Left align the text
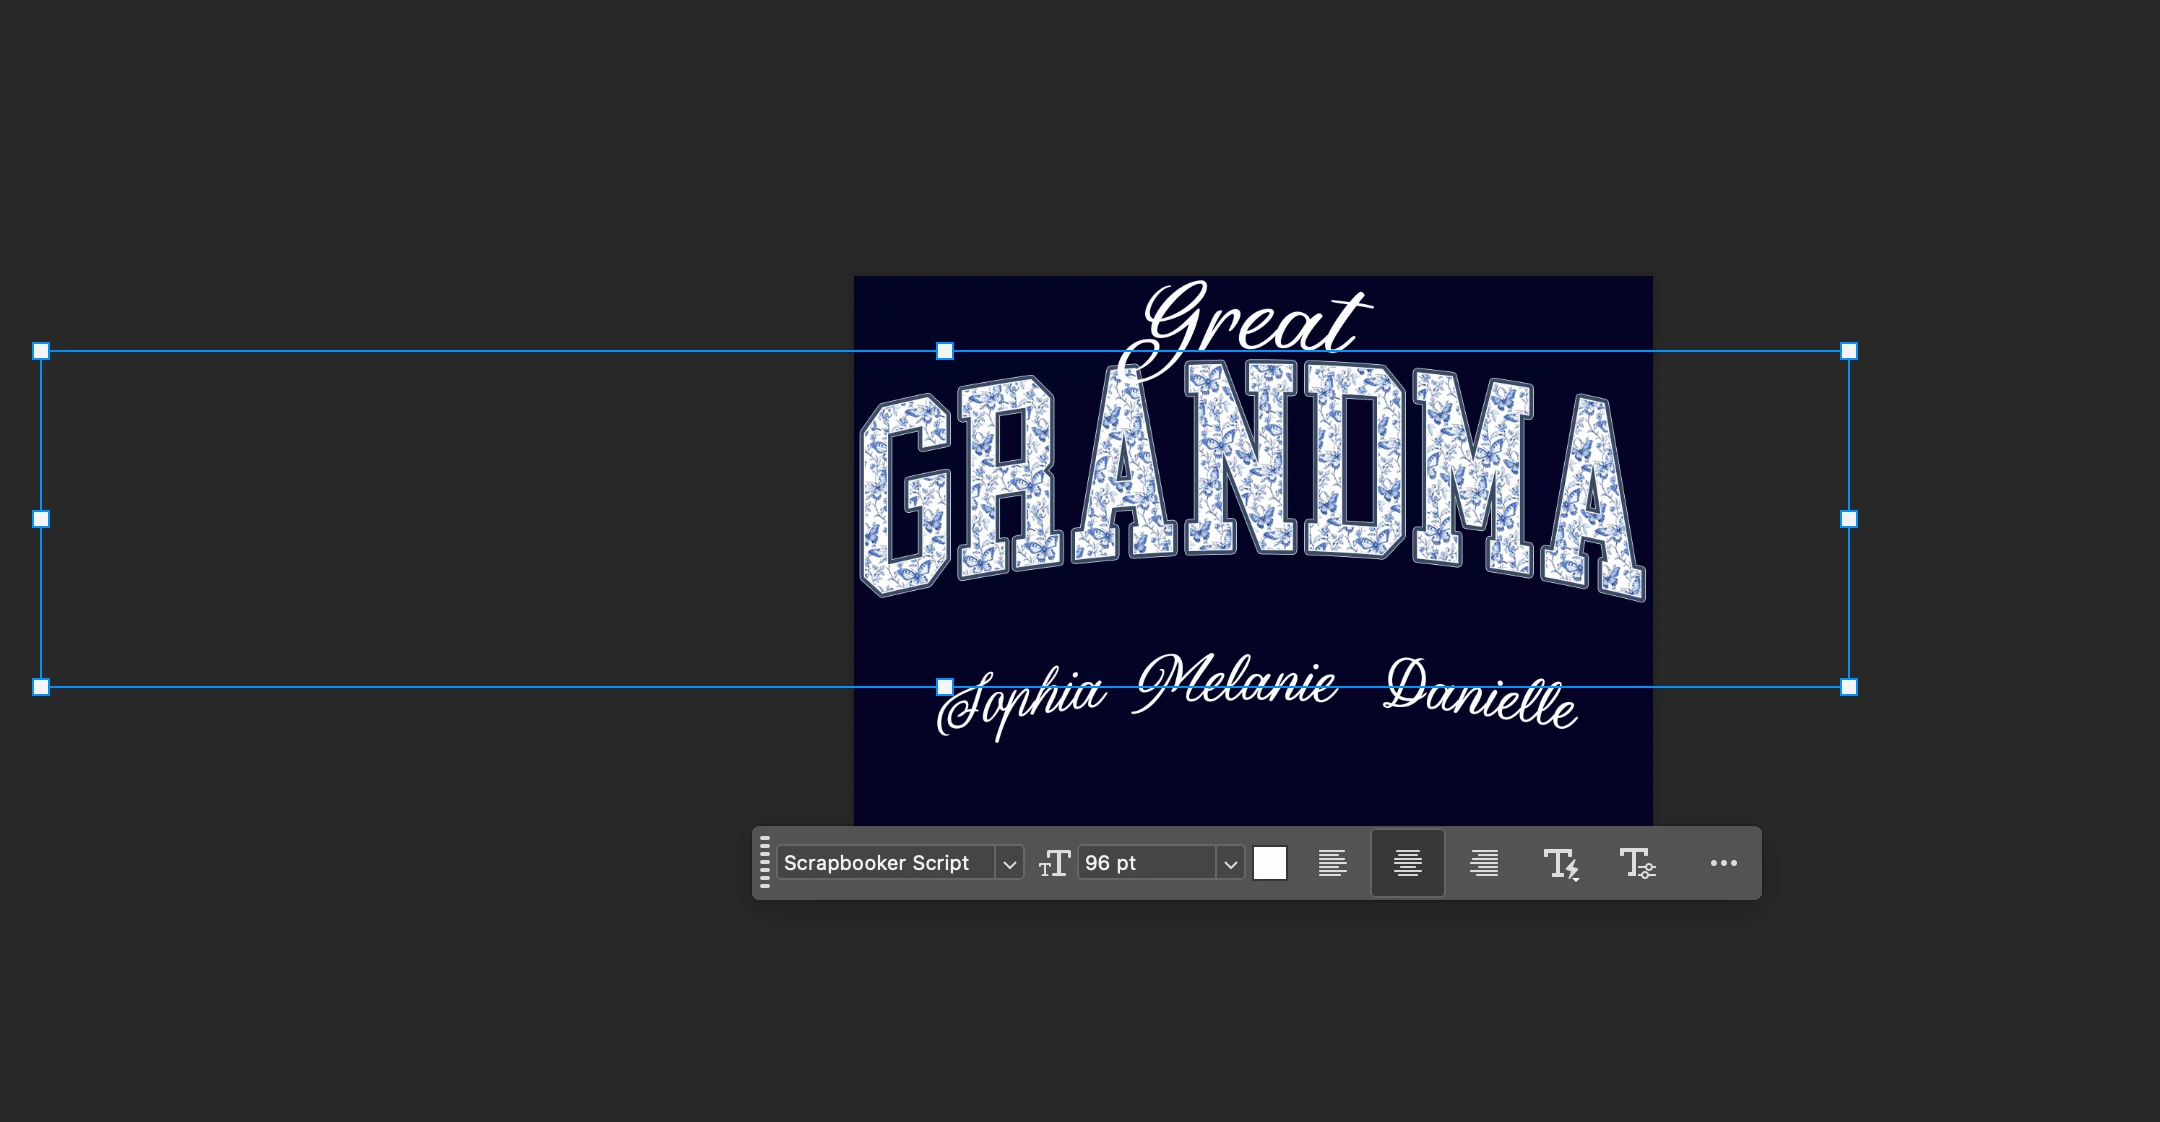 (1332, 863)
